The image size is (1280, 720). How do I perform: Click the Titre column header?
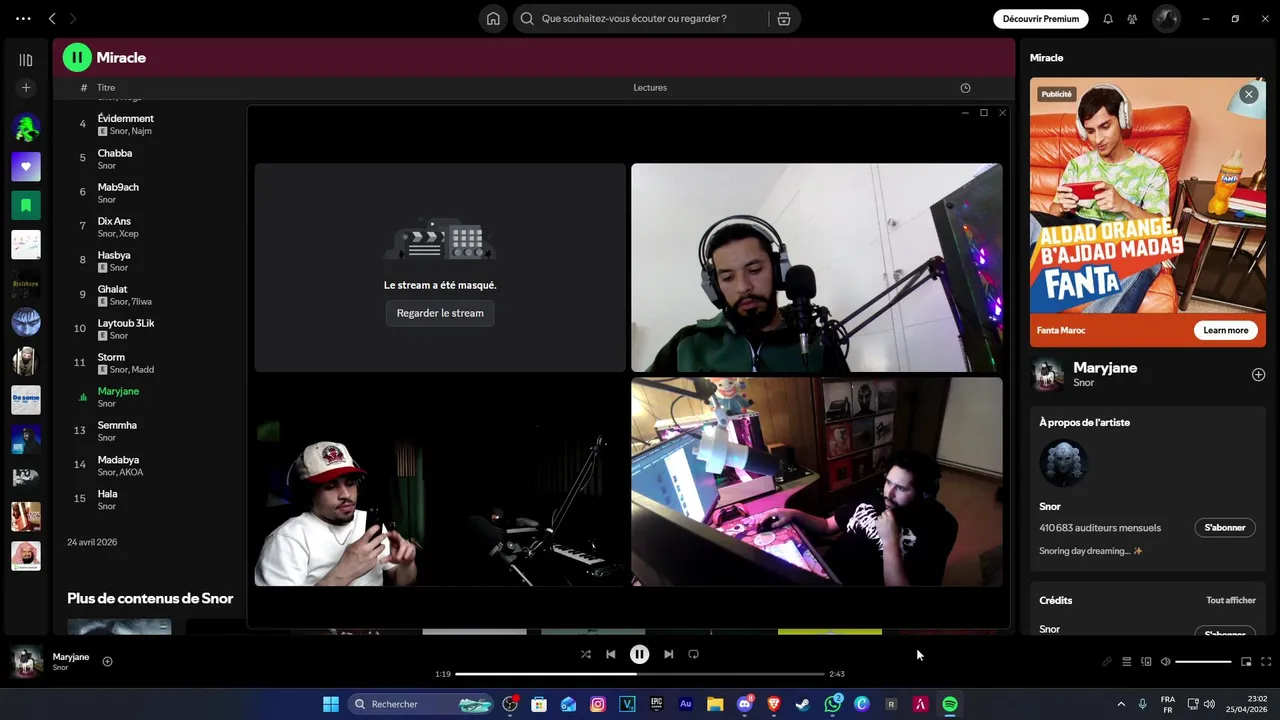tap(106, 88)
